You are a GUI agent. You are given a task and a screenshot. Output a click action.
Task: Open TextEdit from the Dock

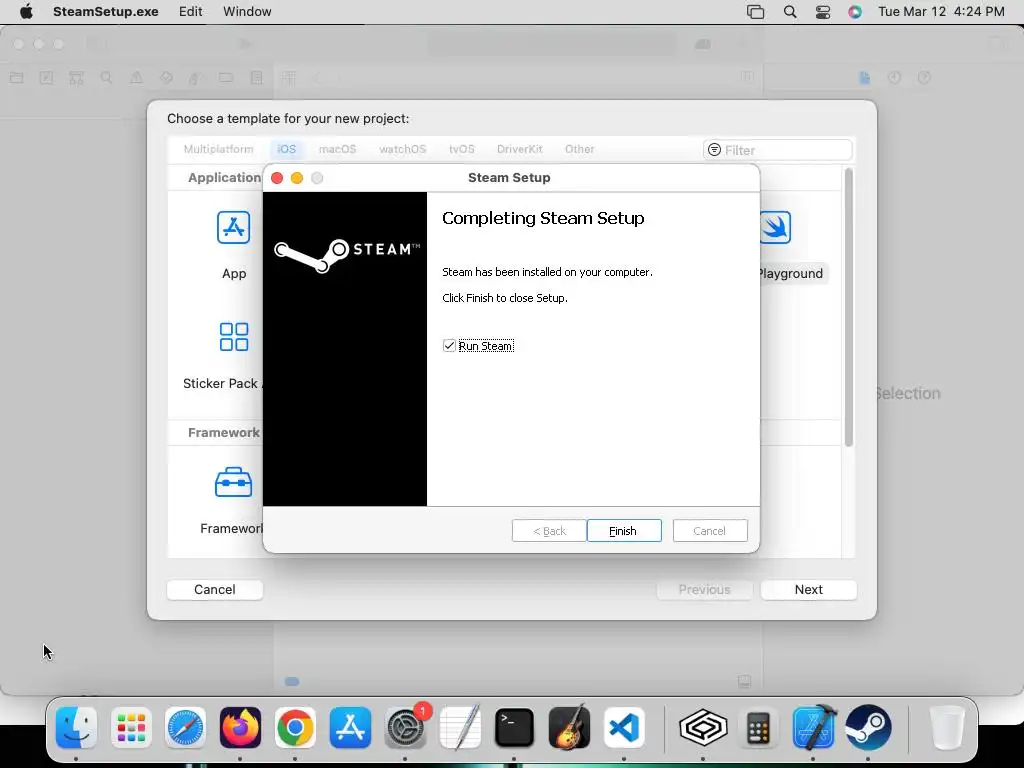460,728
